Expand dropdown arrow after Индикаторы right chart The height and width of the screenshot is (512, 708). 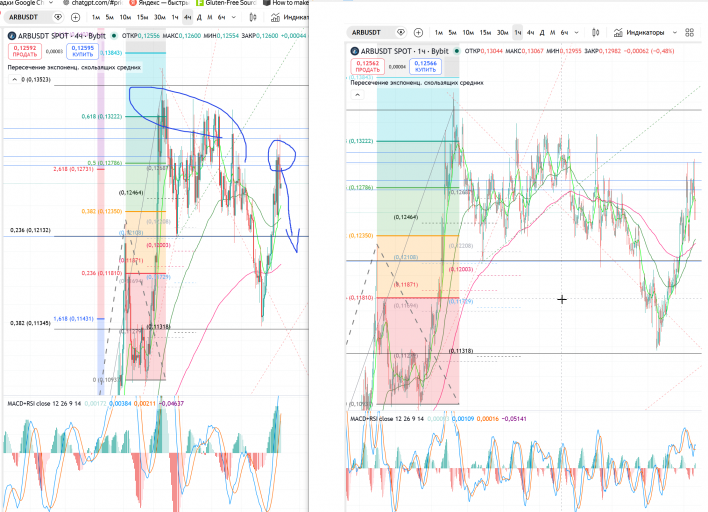click(x=675, y=33)
